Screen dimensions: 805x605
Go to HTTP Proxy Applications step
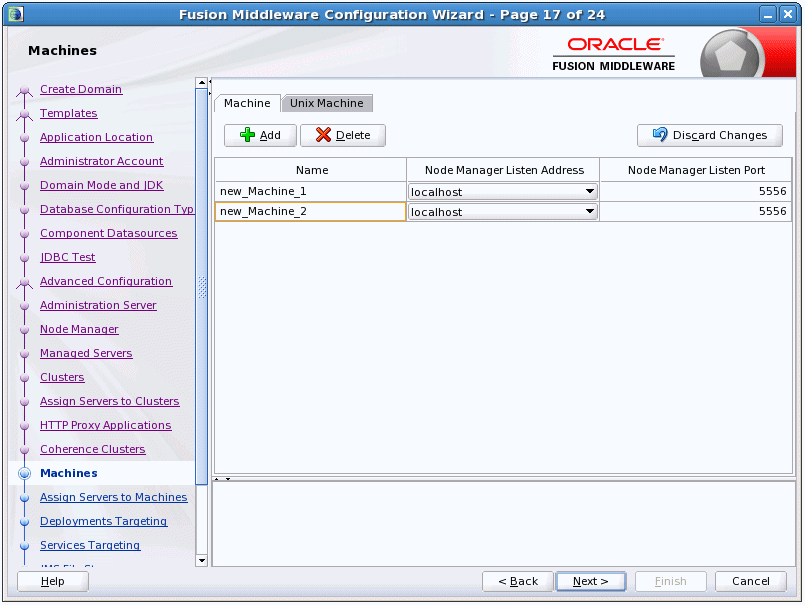106,425
